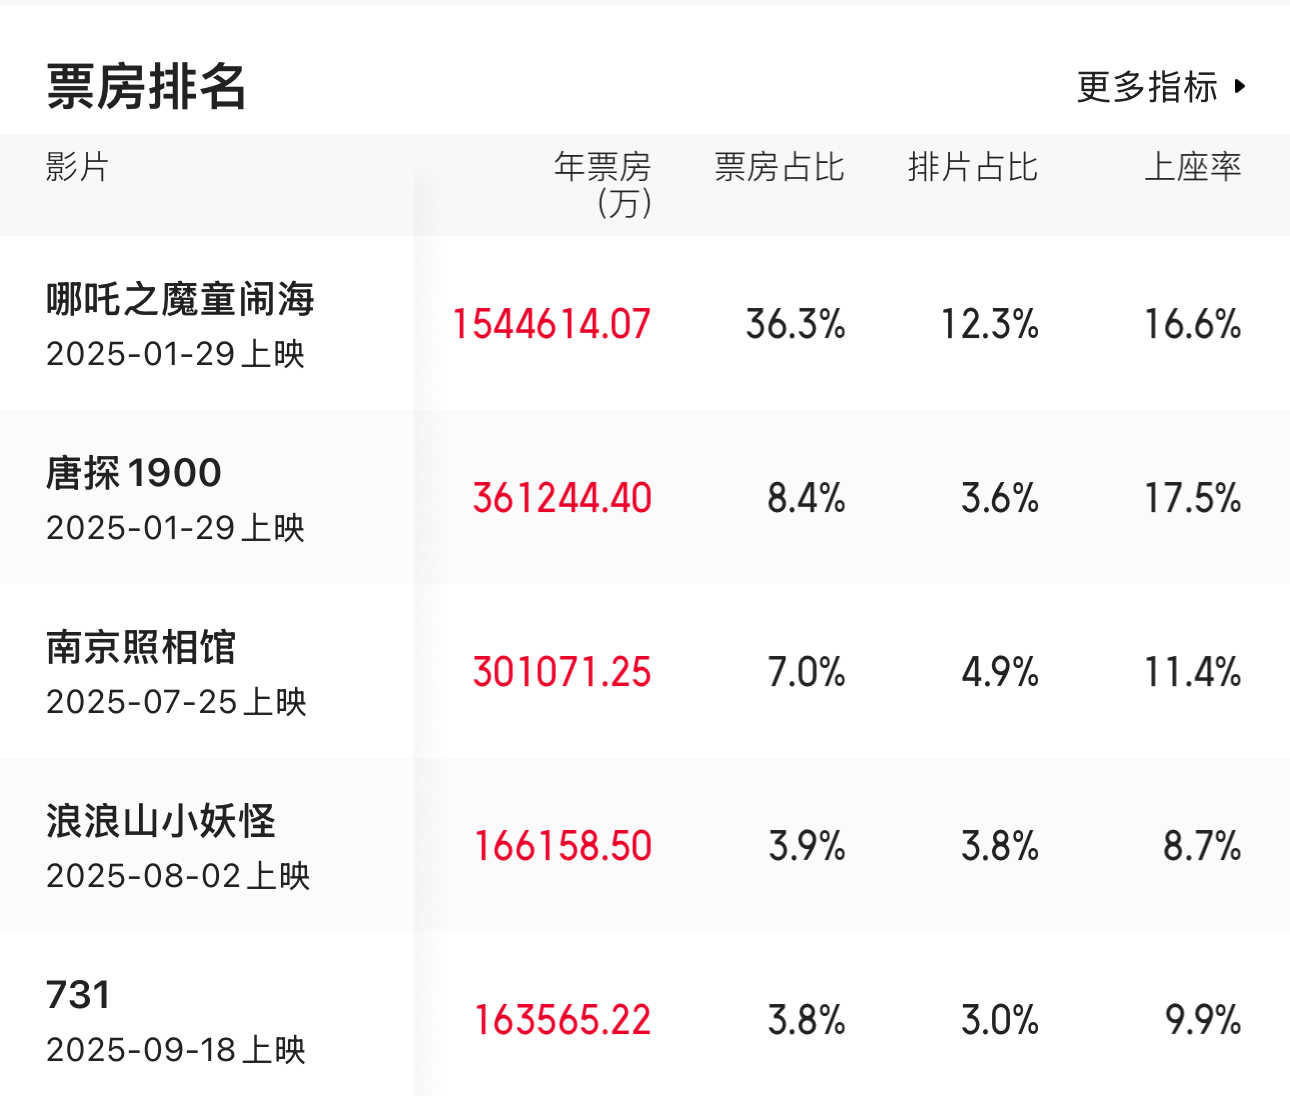Click box office value 301071.25

562,672
